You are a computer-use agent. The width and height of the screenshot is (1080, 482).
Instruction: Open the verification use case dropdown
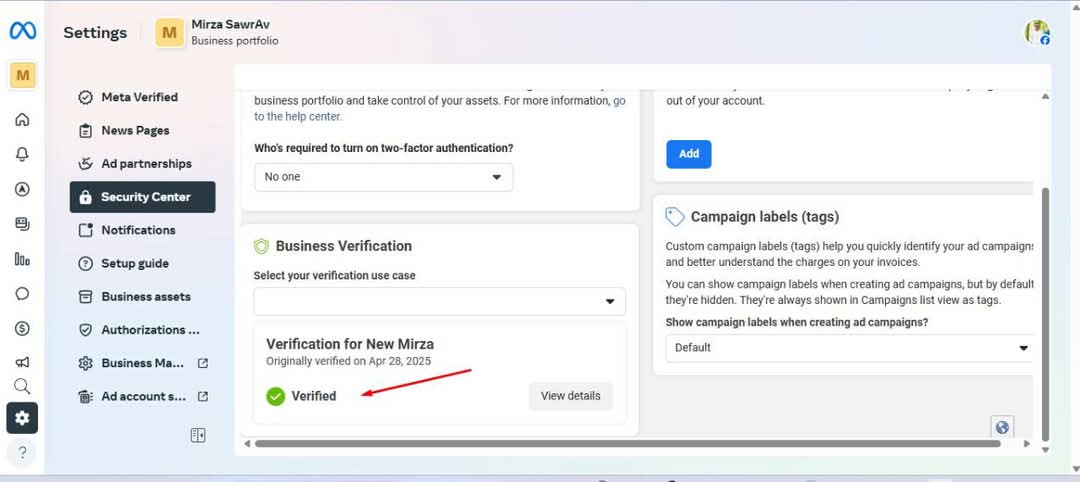(x=439, y=302)
